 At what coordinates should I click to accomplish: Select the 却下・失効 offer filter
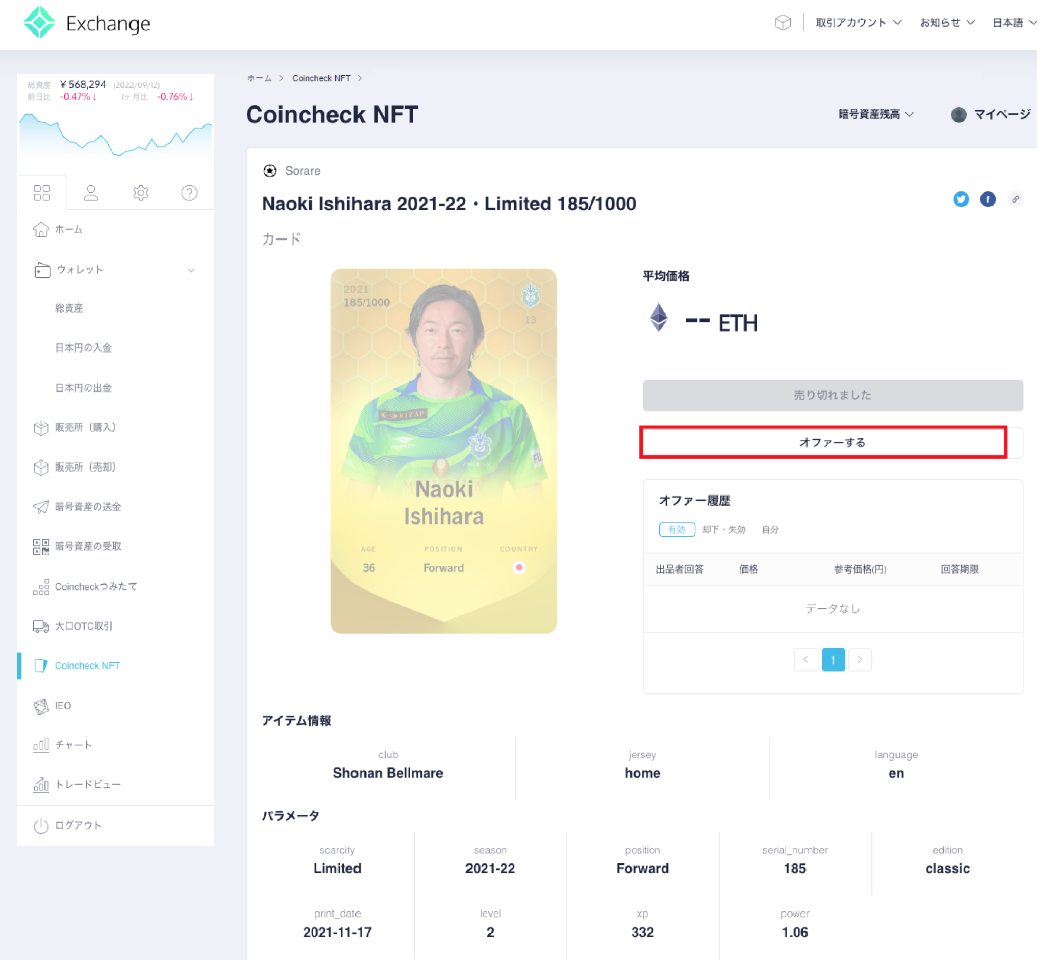point(724,529)
